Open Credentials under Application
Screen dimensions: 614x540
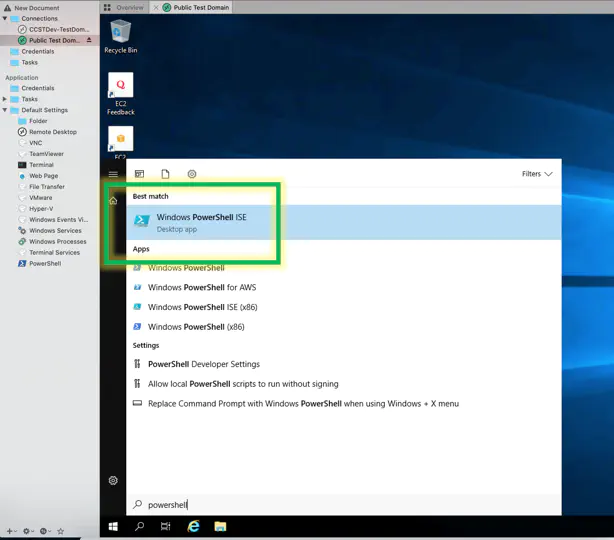(33, 88)
